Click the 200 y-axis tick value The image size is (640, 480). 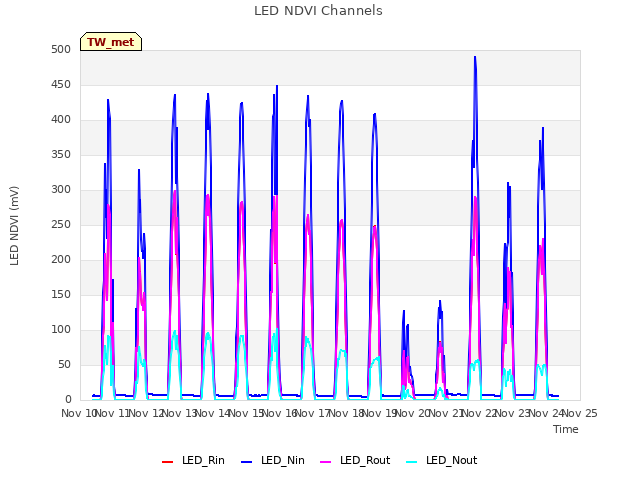click(61, 260)
